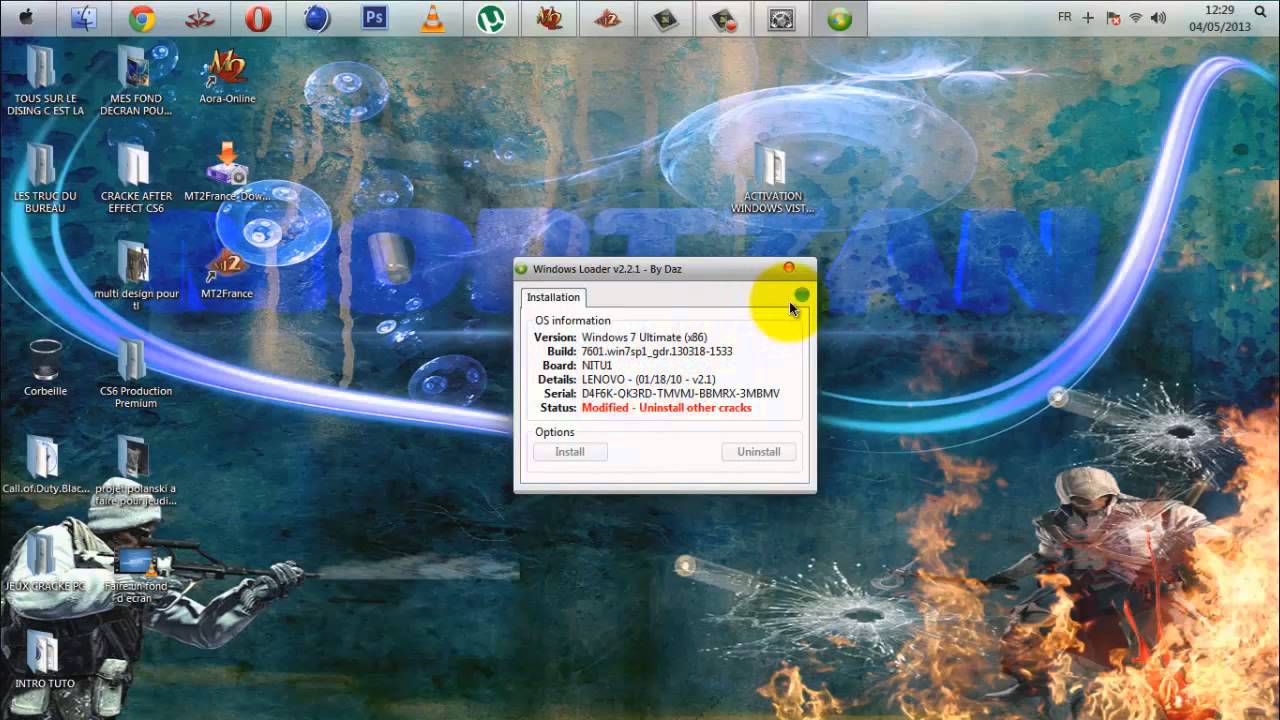Select the CS6 Production Premium folder
The width and height of the screenshot is (1280, 720).
135,374
